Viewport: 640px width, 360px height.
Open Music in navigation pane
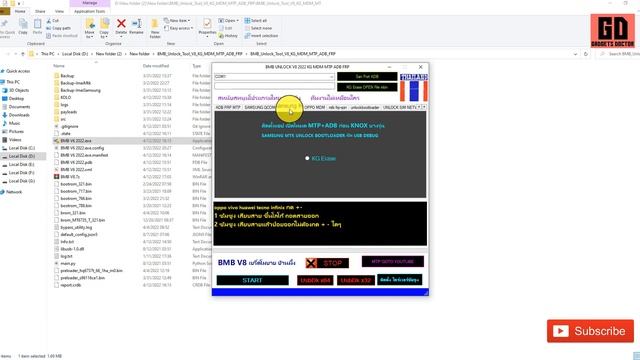(x=11, y=123)
